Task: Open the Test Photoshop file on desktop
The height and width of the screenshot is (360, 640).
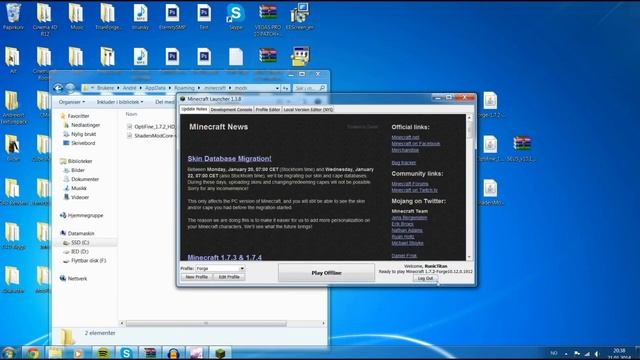Action: click(x=204, y=16)
